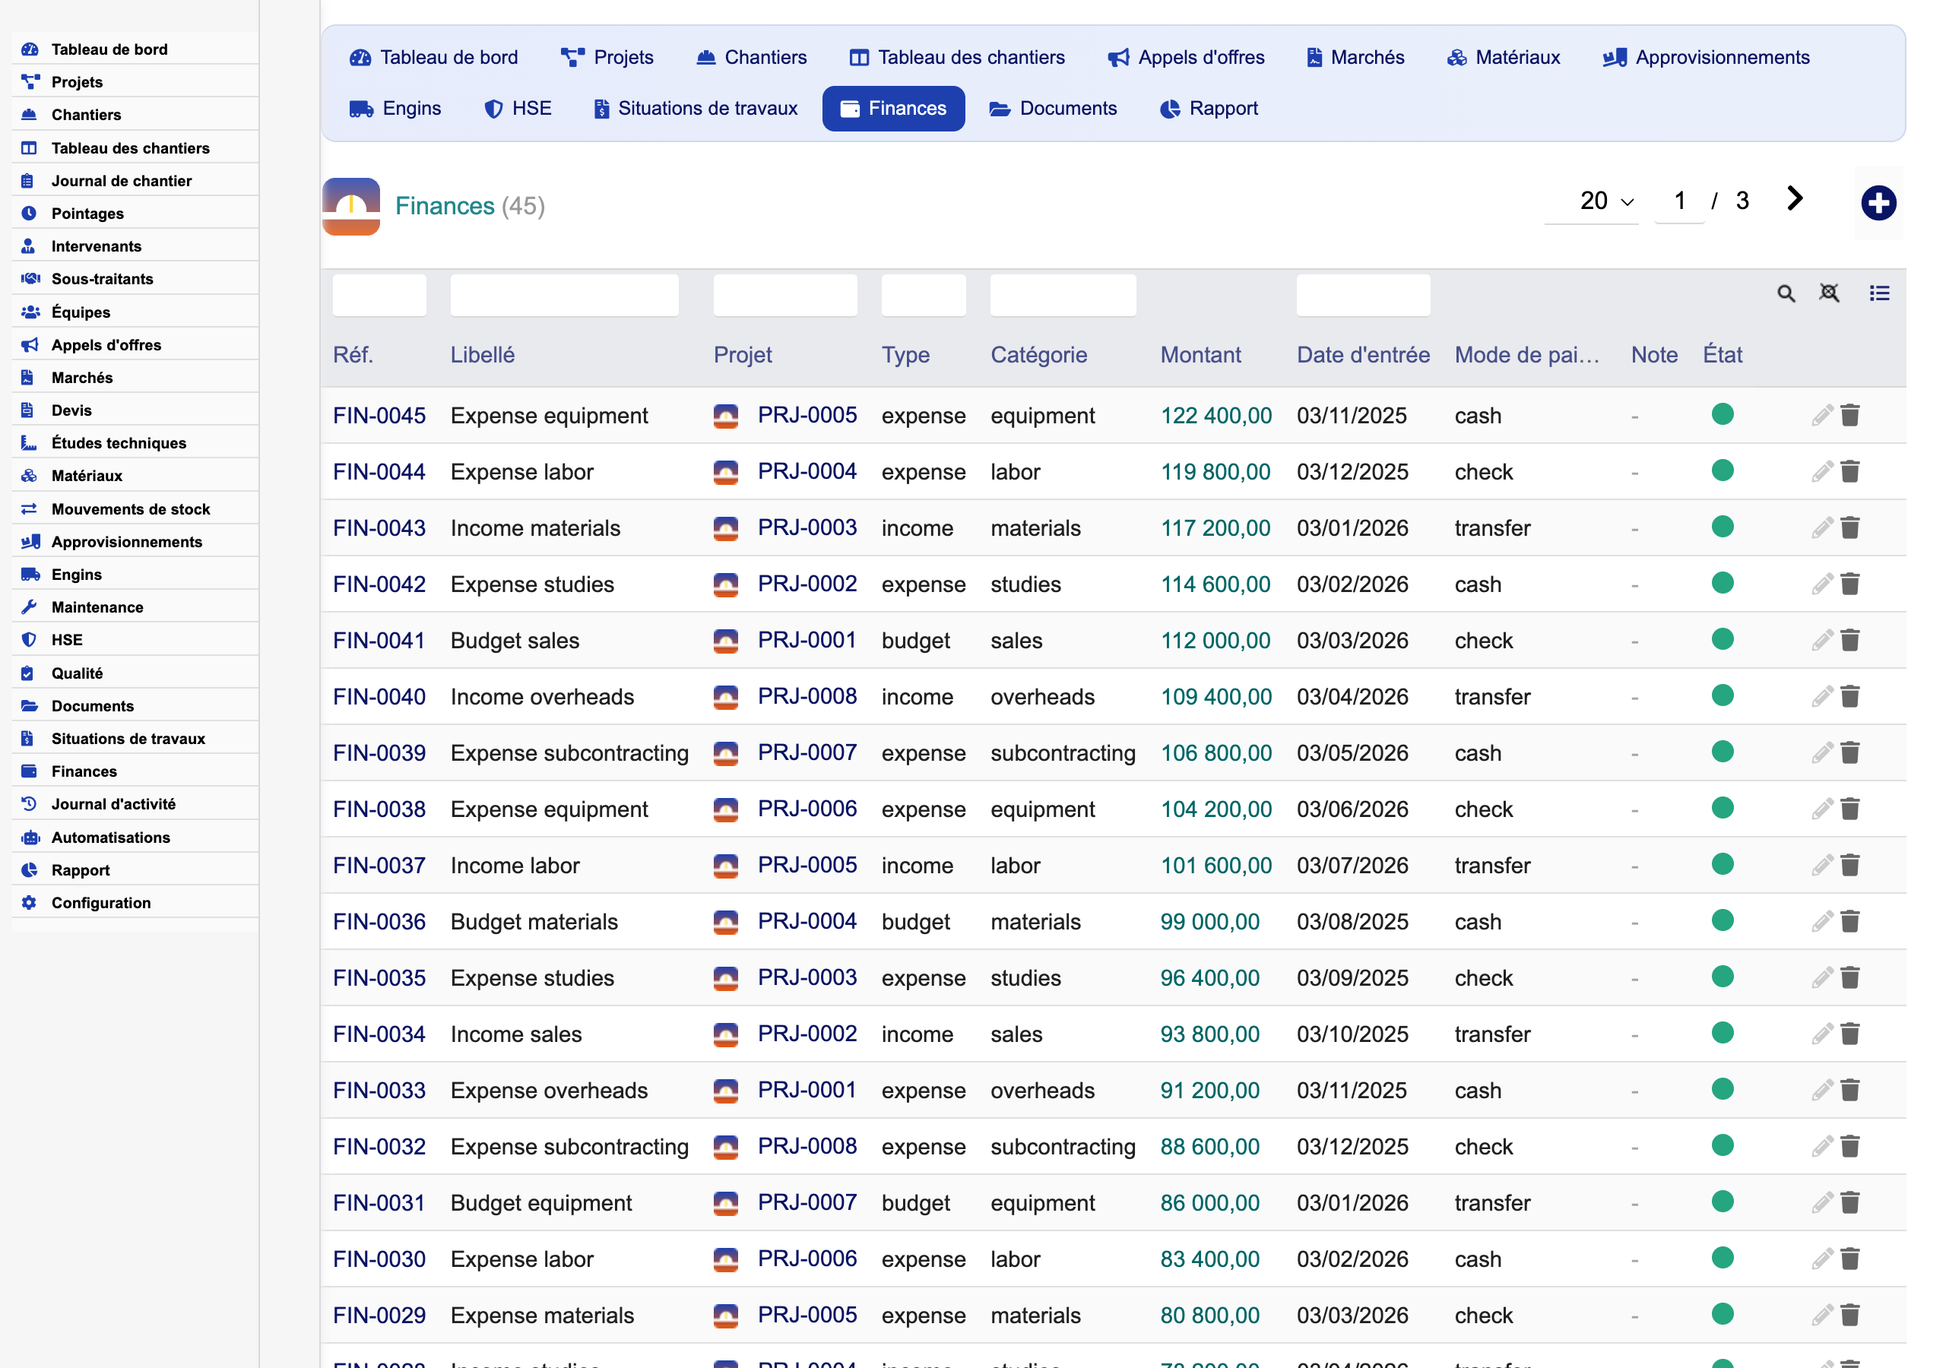The image size is (1946, 1368).
Task: Click the Qualité checklist icon in sidebar
Action: pyautogui.click(x=28, y=673)
